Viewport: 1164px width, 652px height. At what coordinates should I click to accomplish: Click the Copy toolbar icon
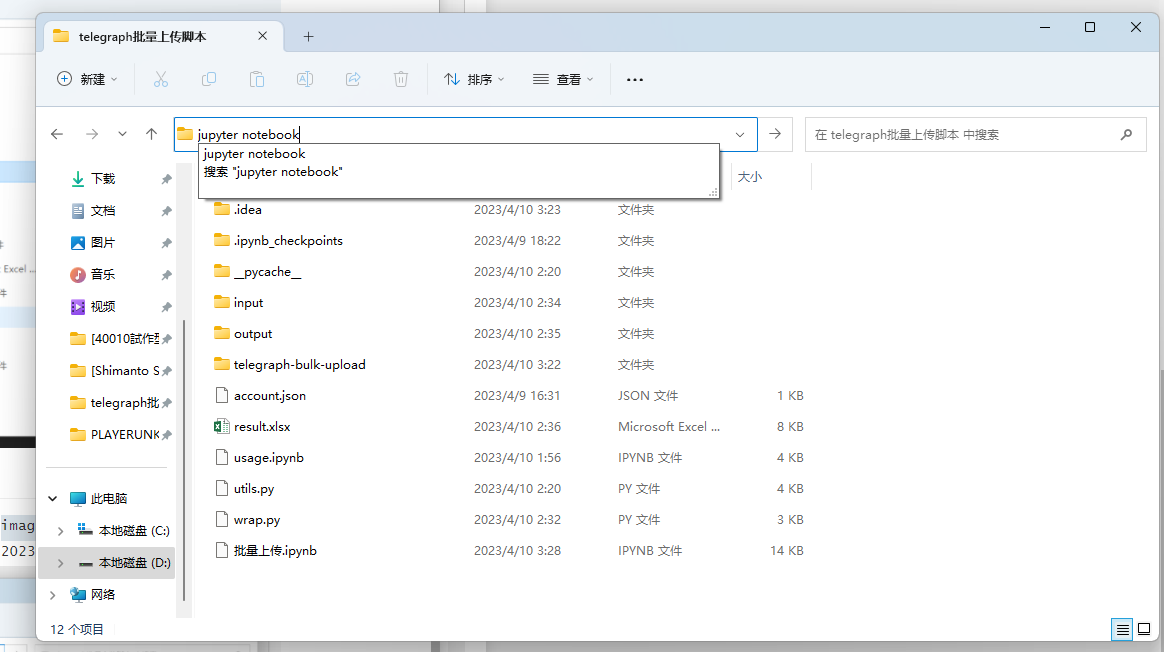tap(209, 79)
